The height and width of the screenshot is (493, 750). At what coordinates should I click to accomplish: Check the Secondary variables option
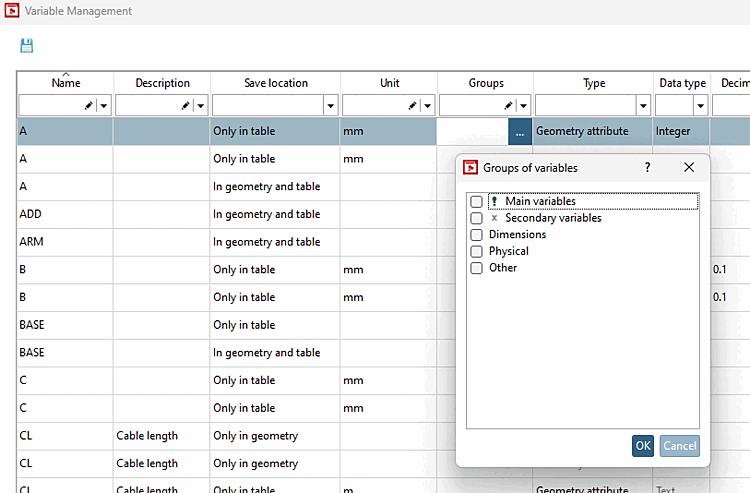477,218
